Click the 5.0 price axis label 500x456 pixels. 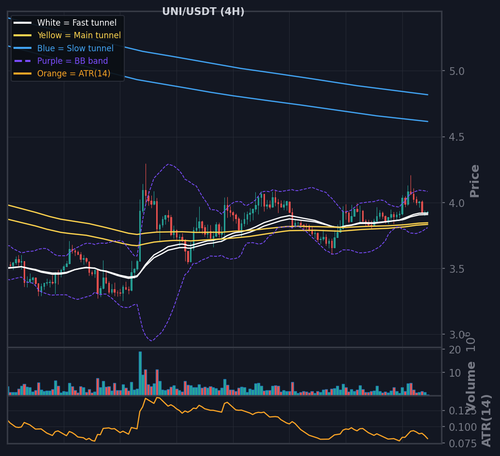coord(456,71)
